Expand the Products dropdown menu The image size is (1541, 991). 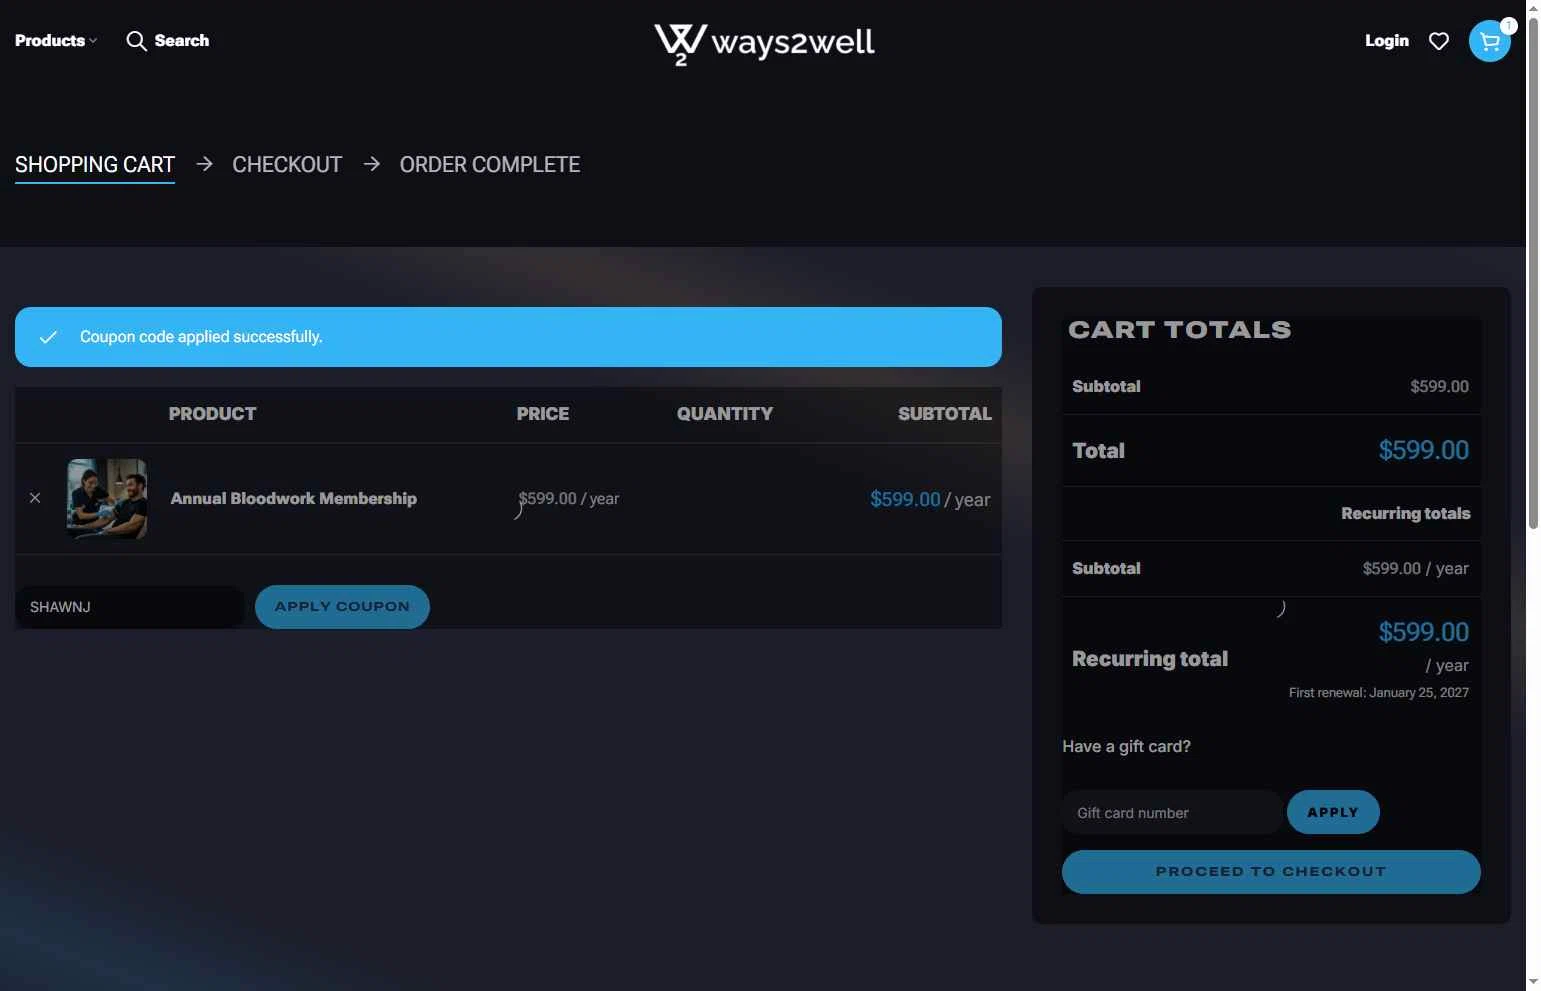pyautogui.click(x=56, y=41)
